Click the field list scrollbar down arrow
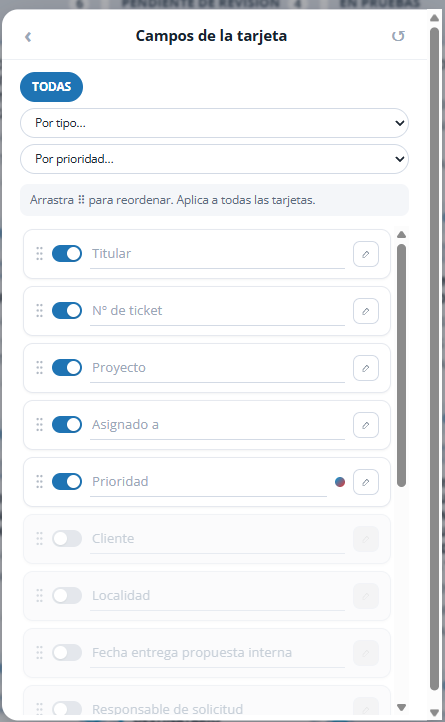Image resolution: width=445 pixels, height=722 pixels. (x=402, y=707)
